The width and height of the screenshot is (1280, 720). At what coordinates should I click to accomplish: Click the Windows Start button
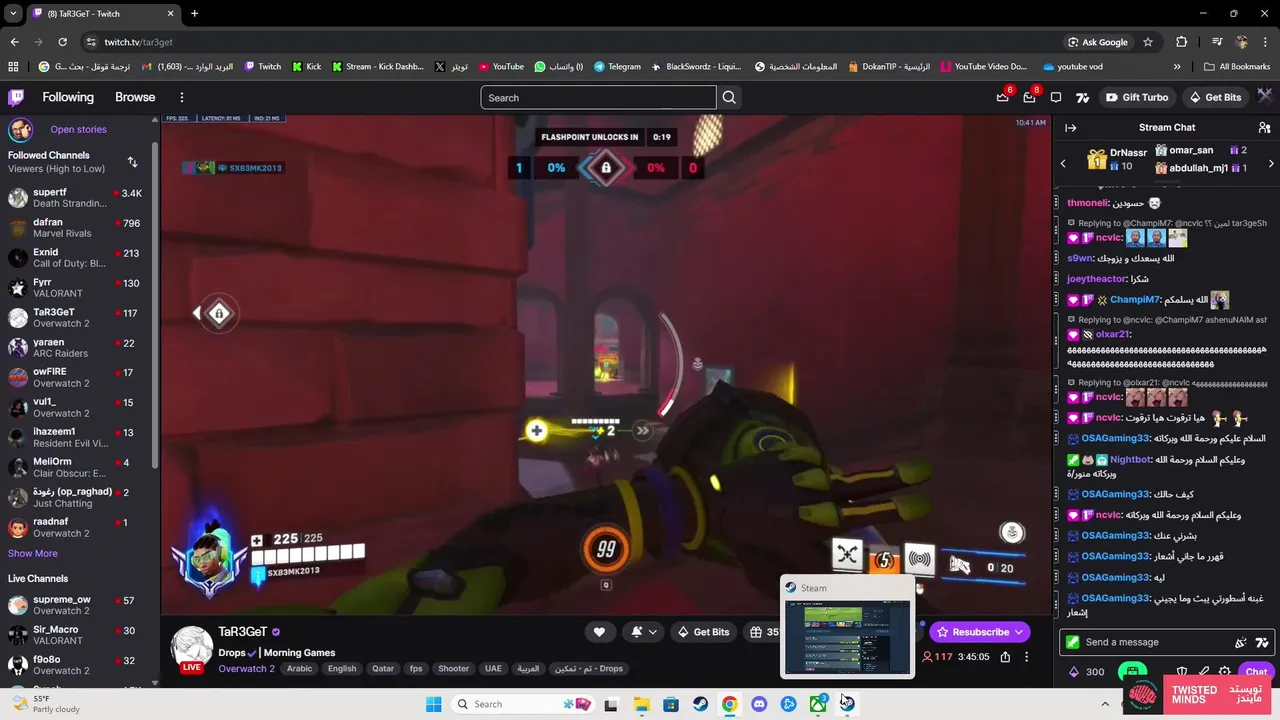(433, 704)
